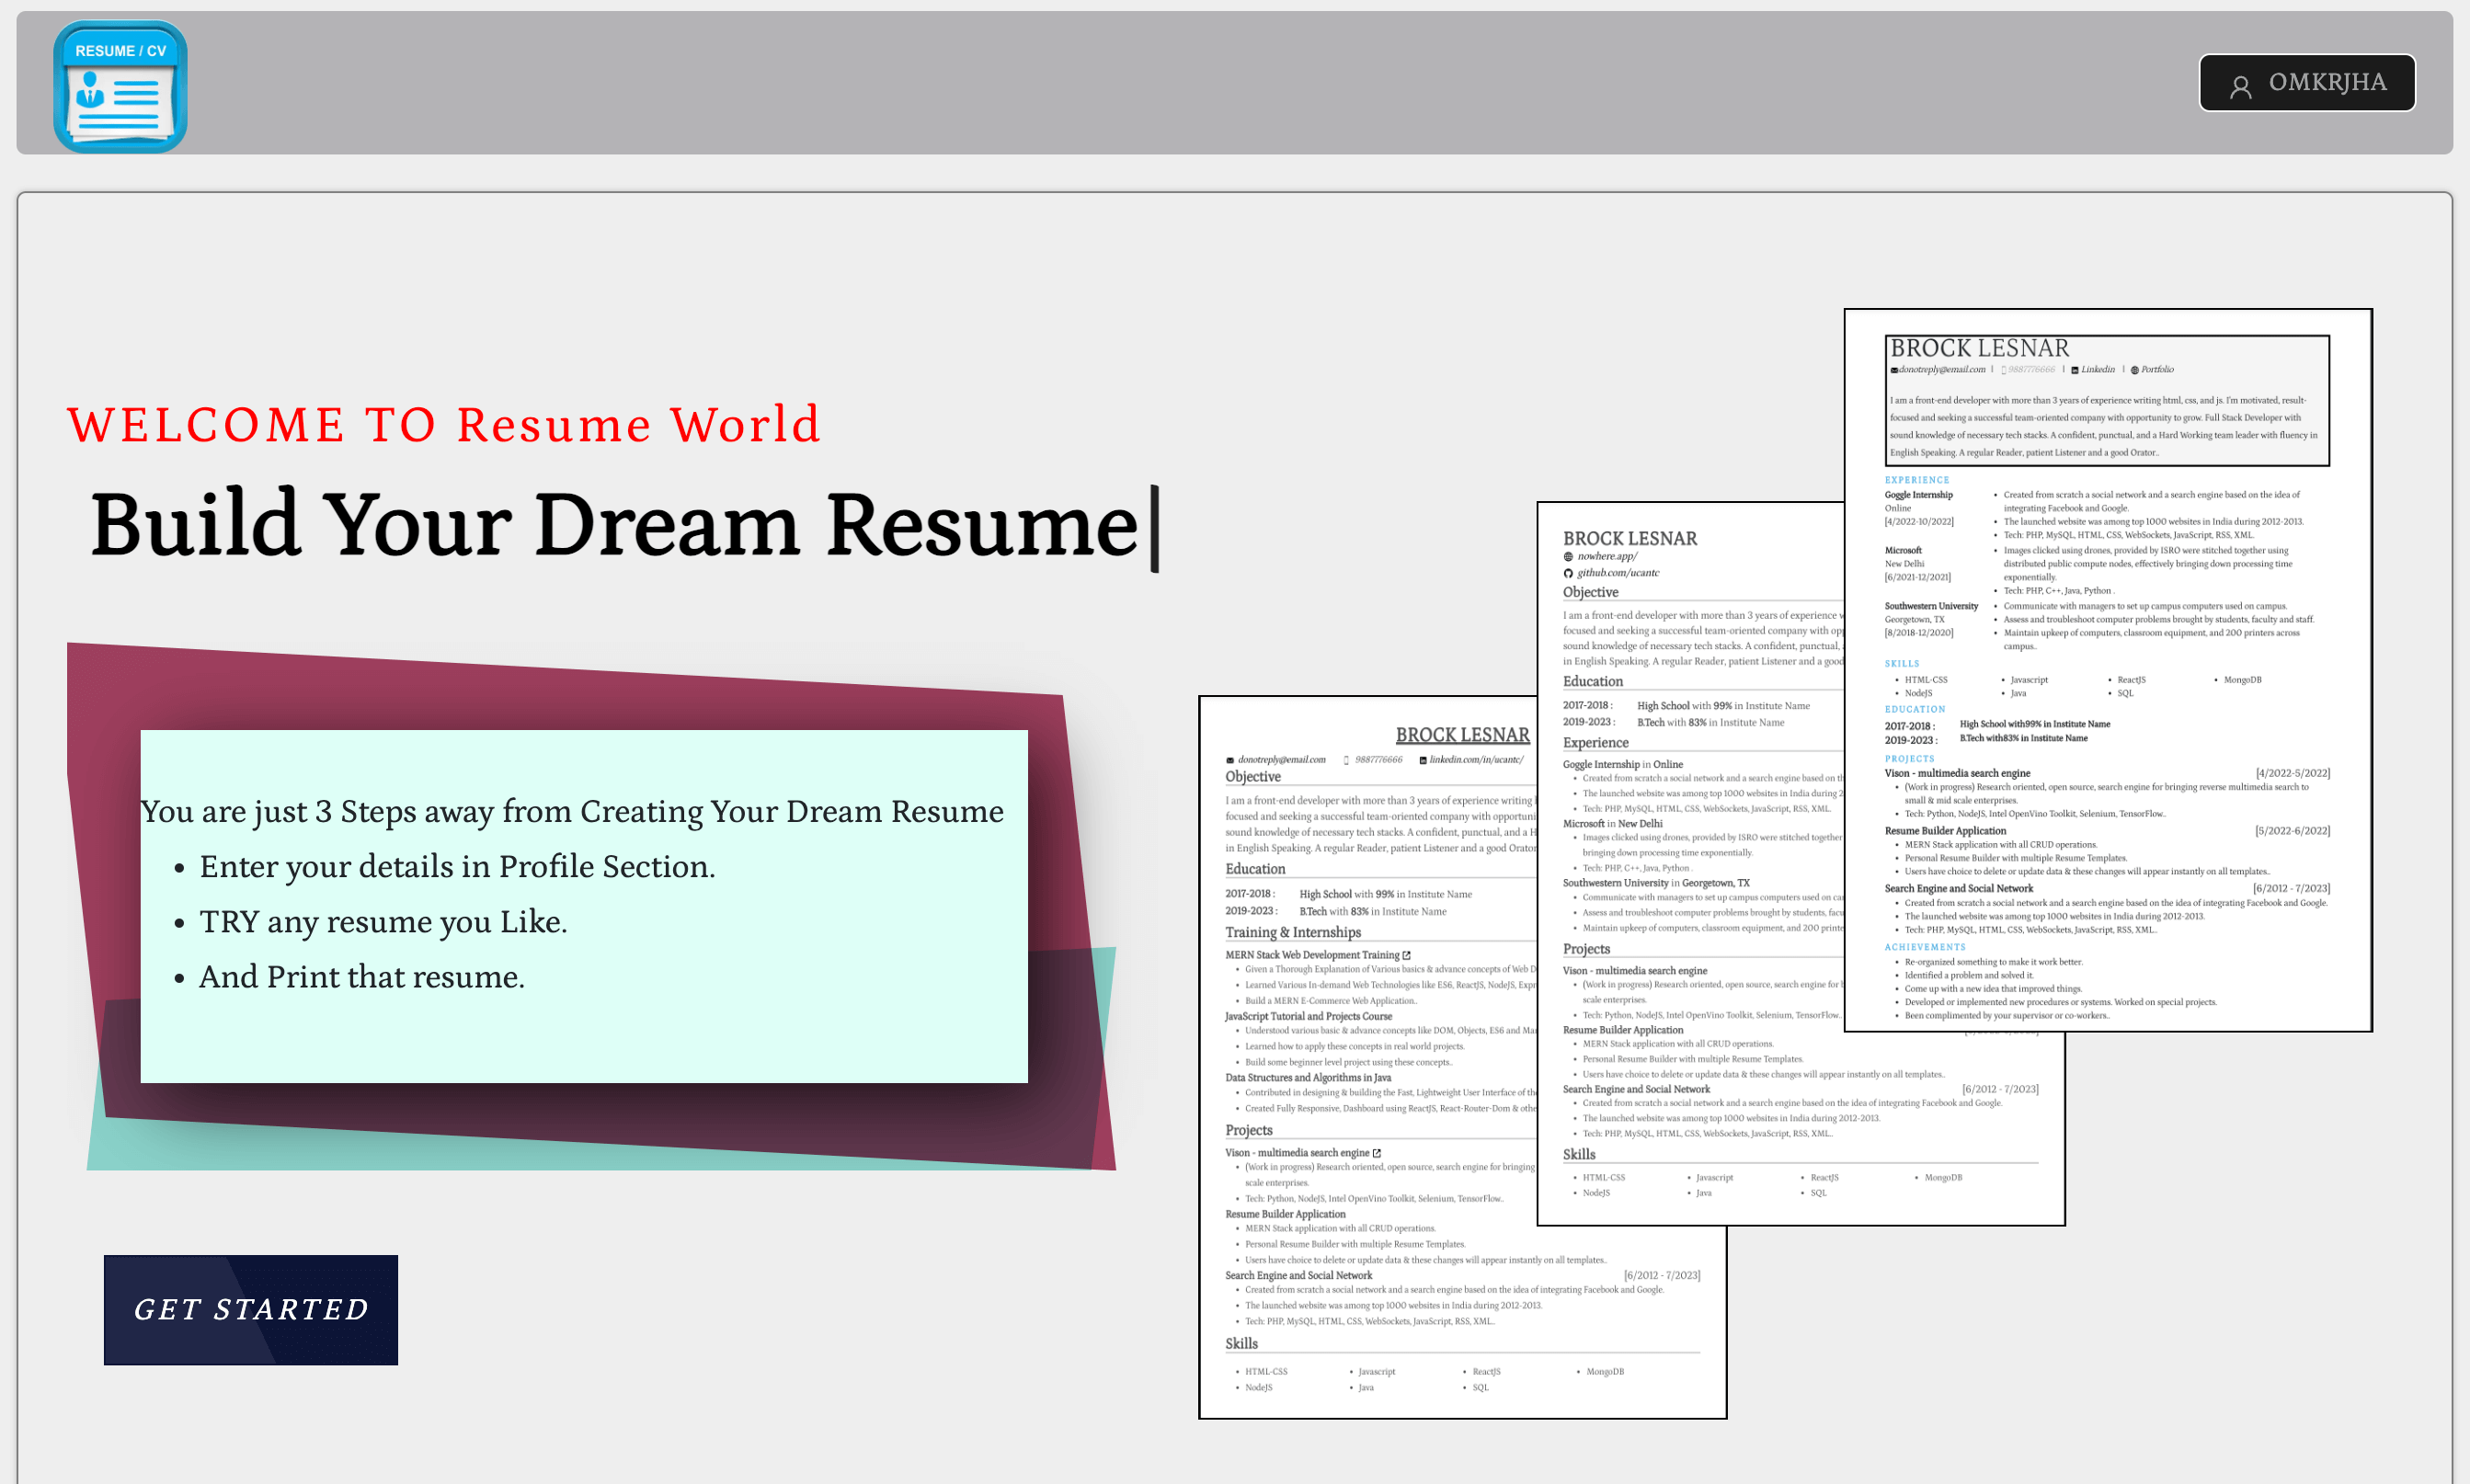Image resolution: width=2470 pixels, height=1484 pixels.
Task: Click linkedin.com/in/ucantc/ in bottom-left template
Action: pyautogui.click(x=1476, y=760)
